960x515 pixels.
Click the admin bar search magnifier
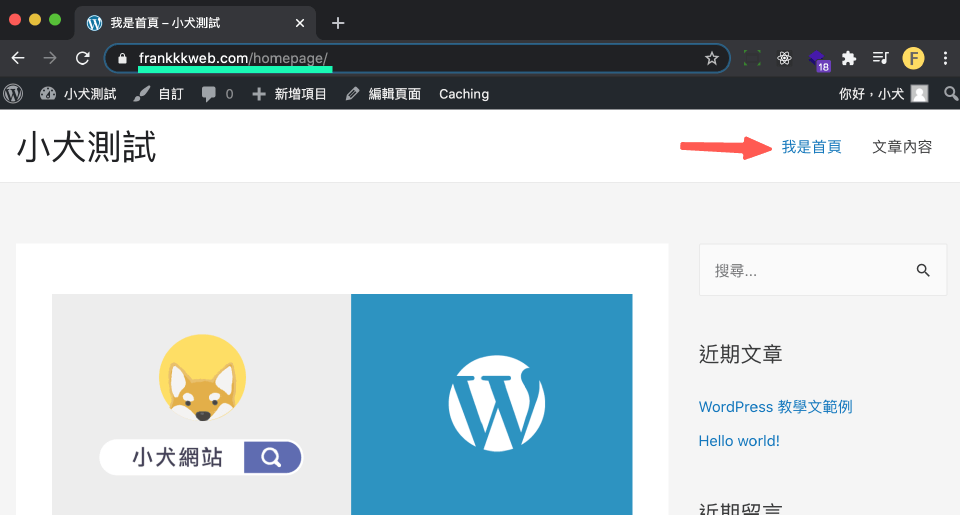pos(951,93)
